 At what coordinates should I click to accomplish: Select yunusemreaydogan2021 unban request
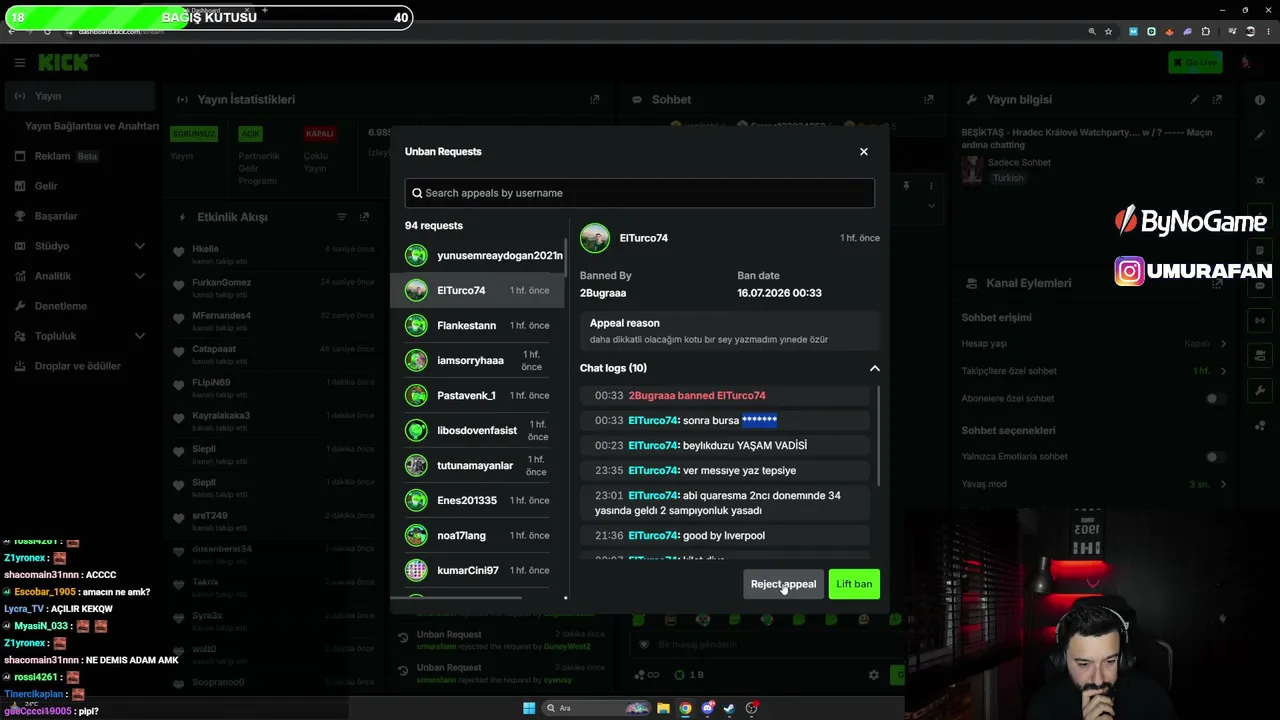tap(484, 255)
